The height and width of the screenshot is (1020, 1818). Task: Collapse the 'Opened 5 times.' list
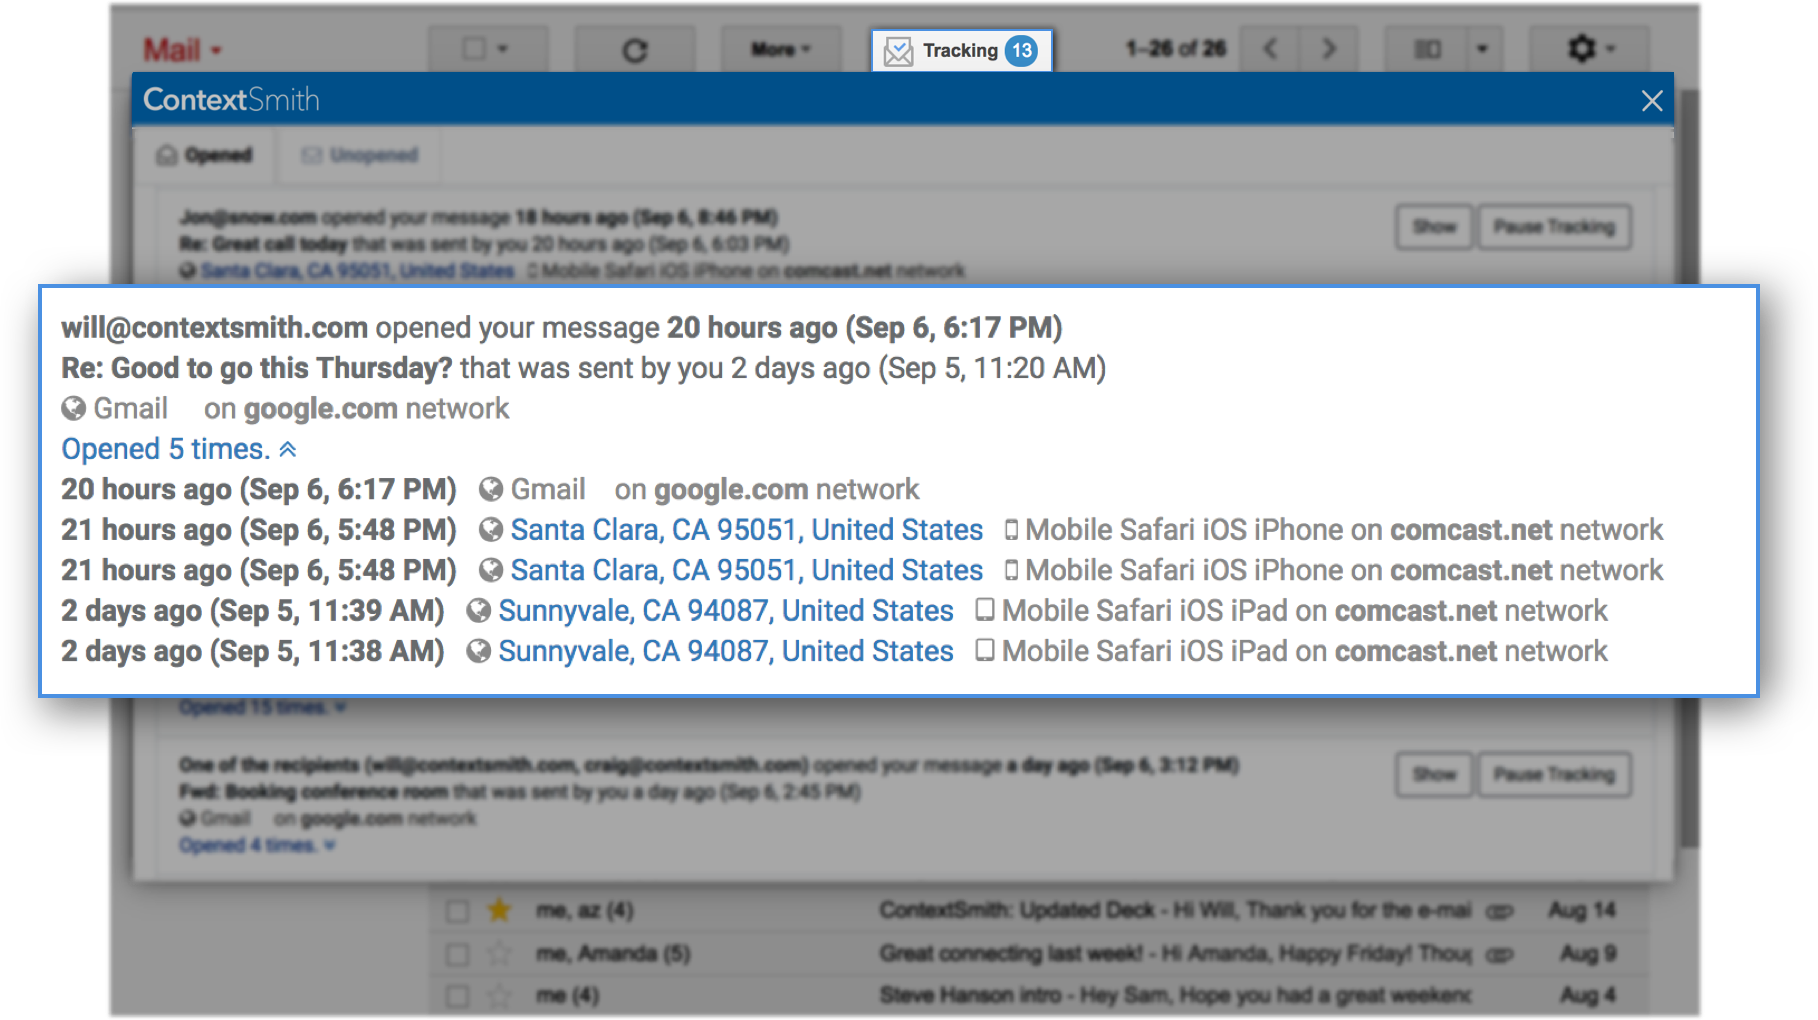point(179,449)
